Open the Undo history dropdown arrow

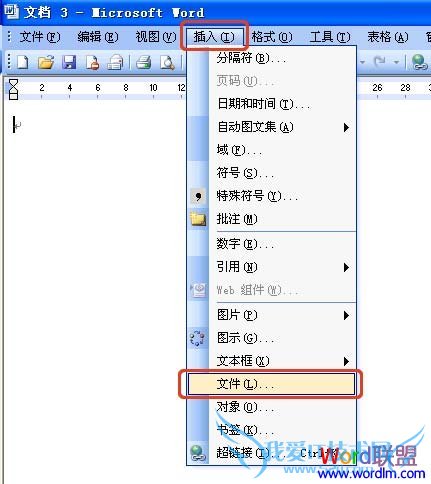(x=362, y=62)
